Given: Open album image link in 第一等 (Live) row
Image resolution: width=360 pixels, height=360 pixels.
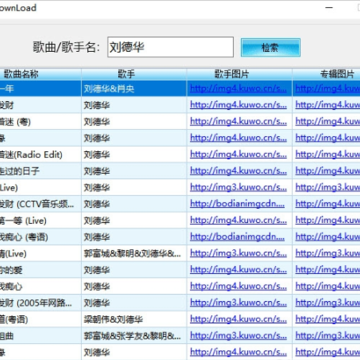Looking at the screenshot, I should pyautogui.click(x=328, y=221).
